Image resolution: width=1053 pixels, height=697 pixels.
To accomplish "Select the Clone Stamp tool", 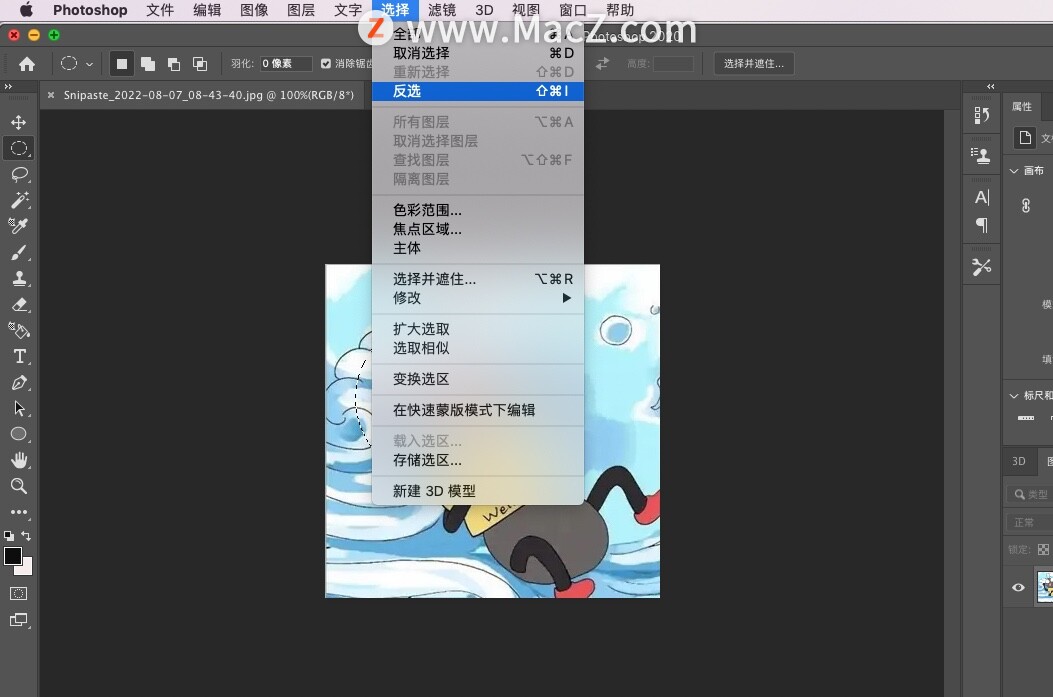I will tap(19, 279).
